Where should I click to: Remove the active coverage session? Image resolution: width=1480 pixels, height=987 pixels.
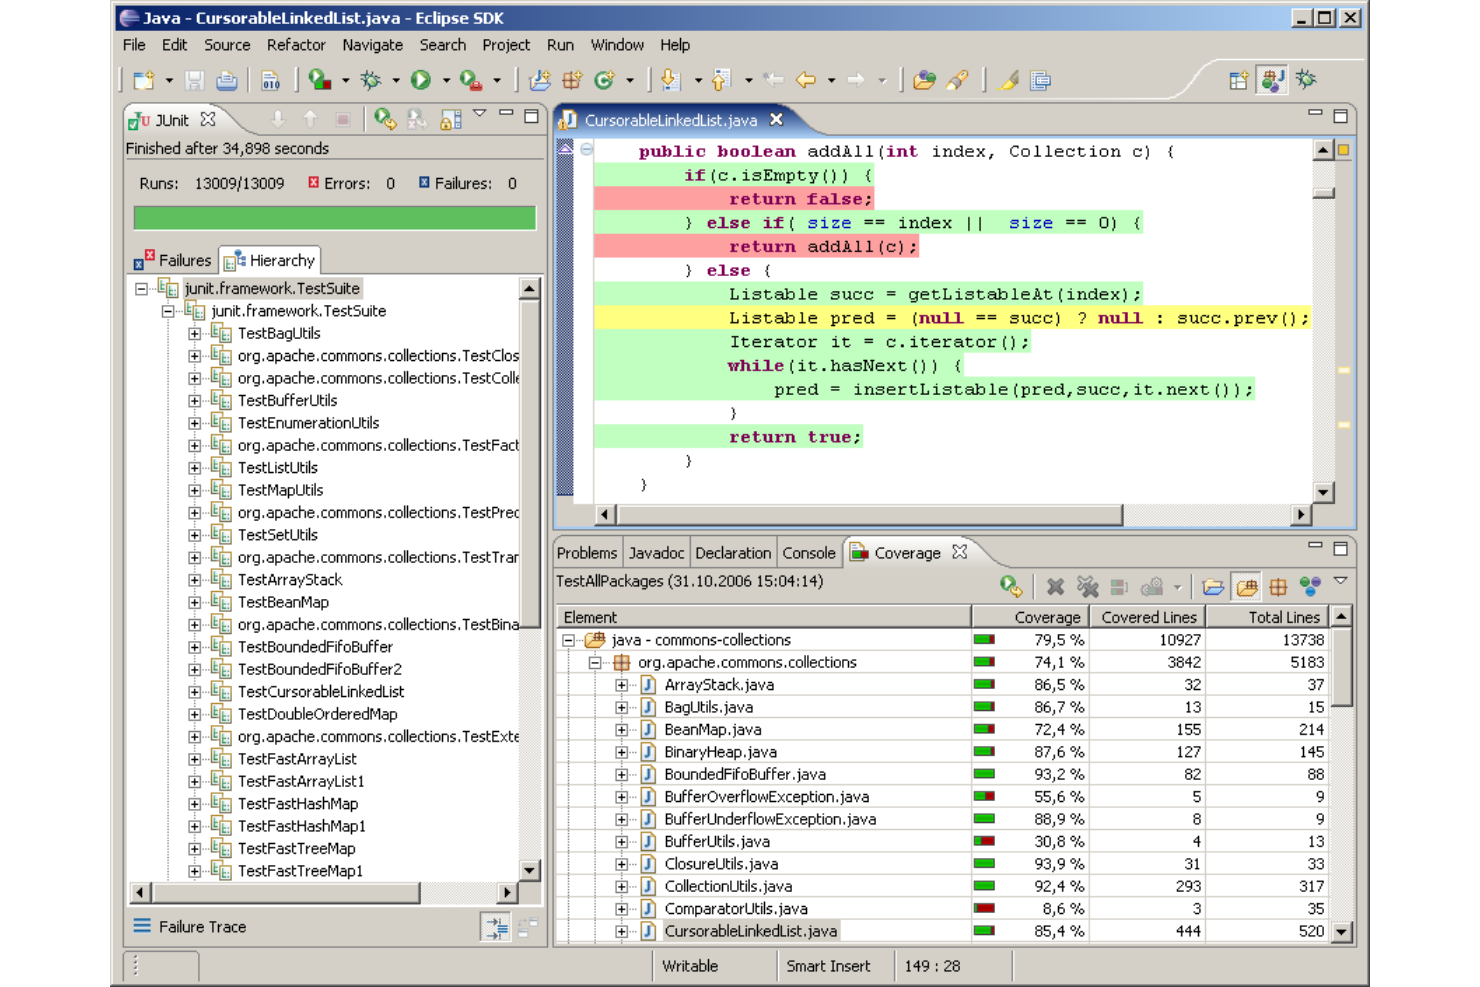click(x=1054, y=586)
